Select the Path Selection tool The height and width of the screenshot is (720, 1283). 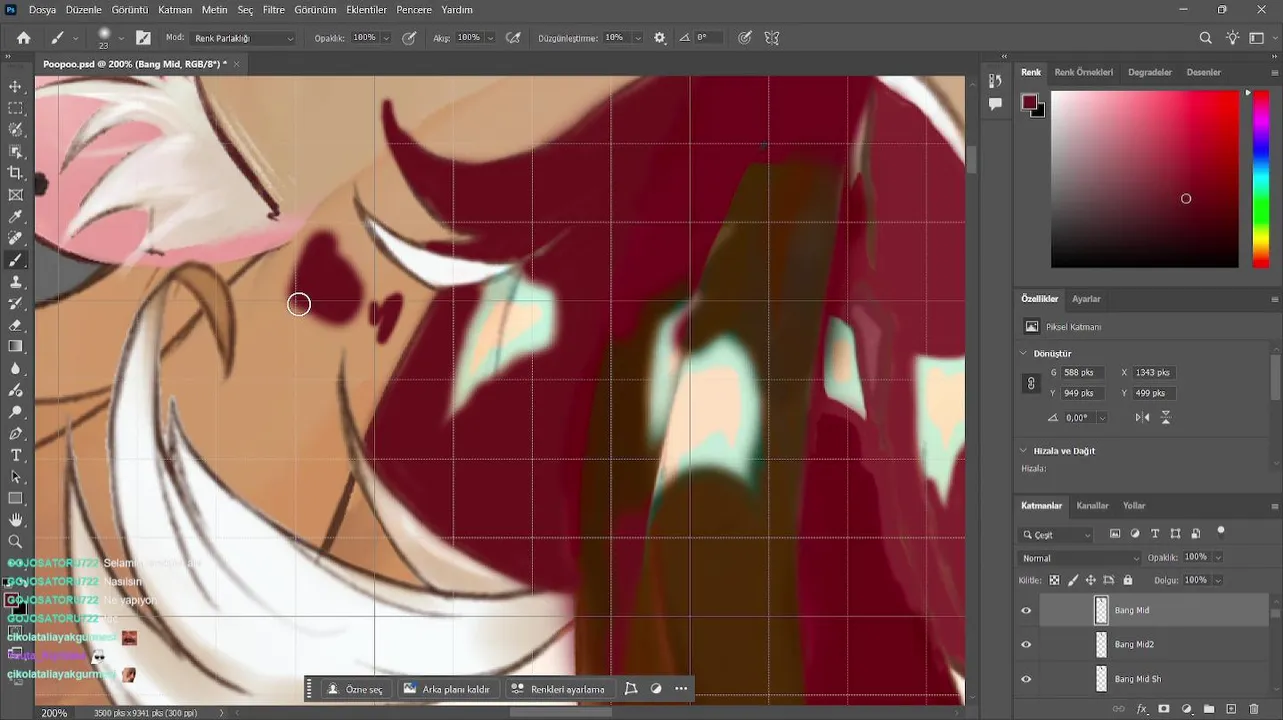tap(15, 477)
